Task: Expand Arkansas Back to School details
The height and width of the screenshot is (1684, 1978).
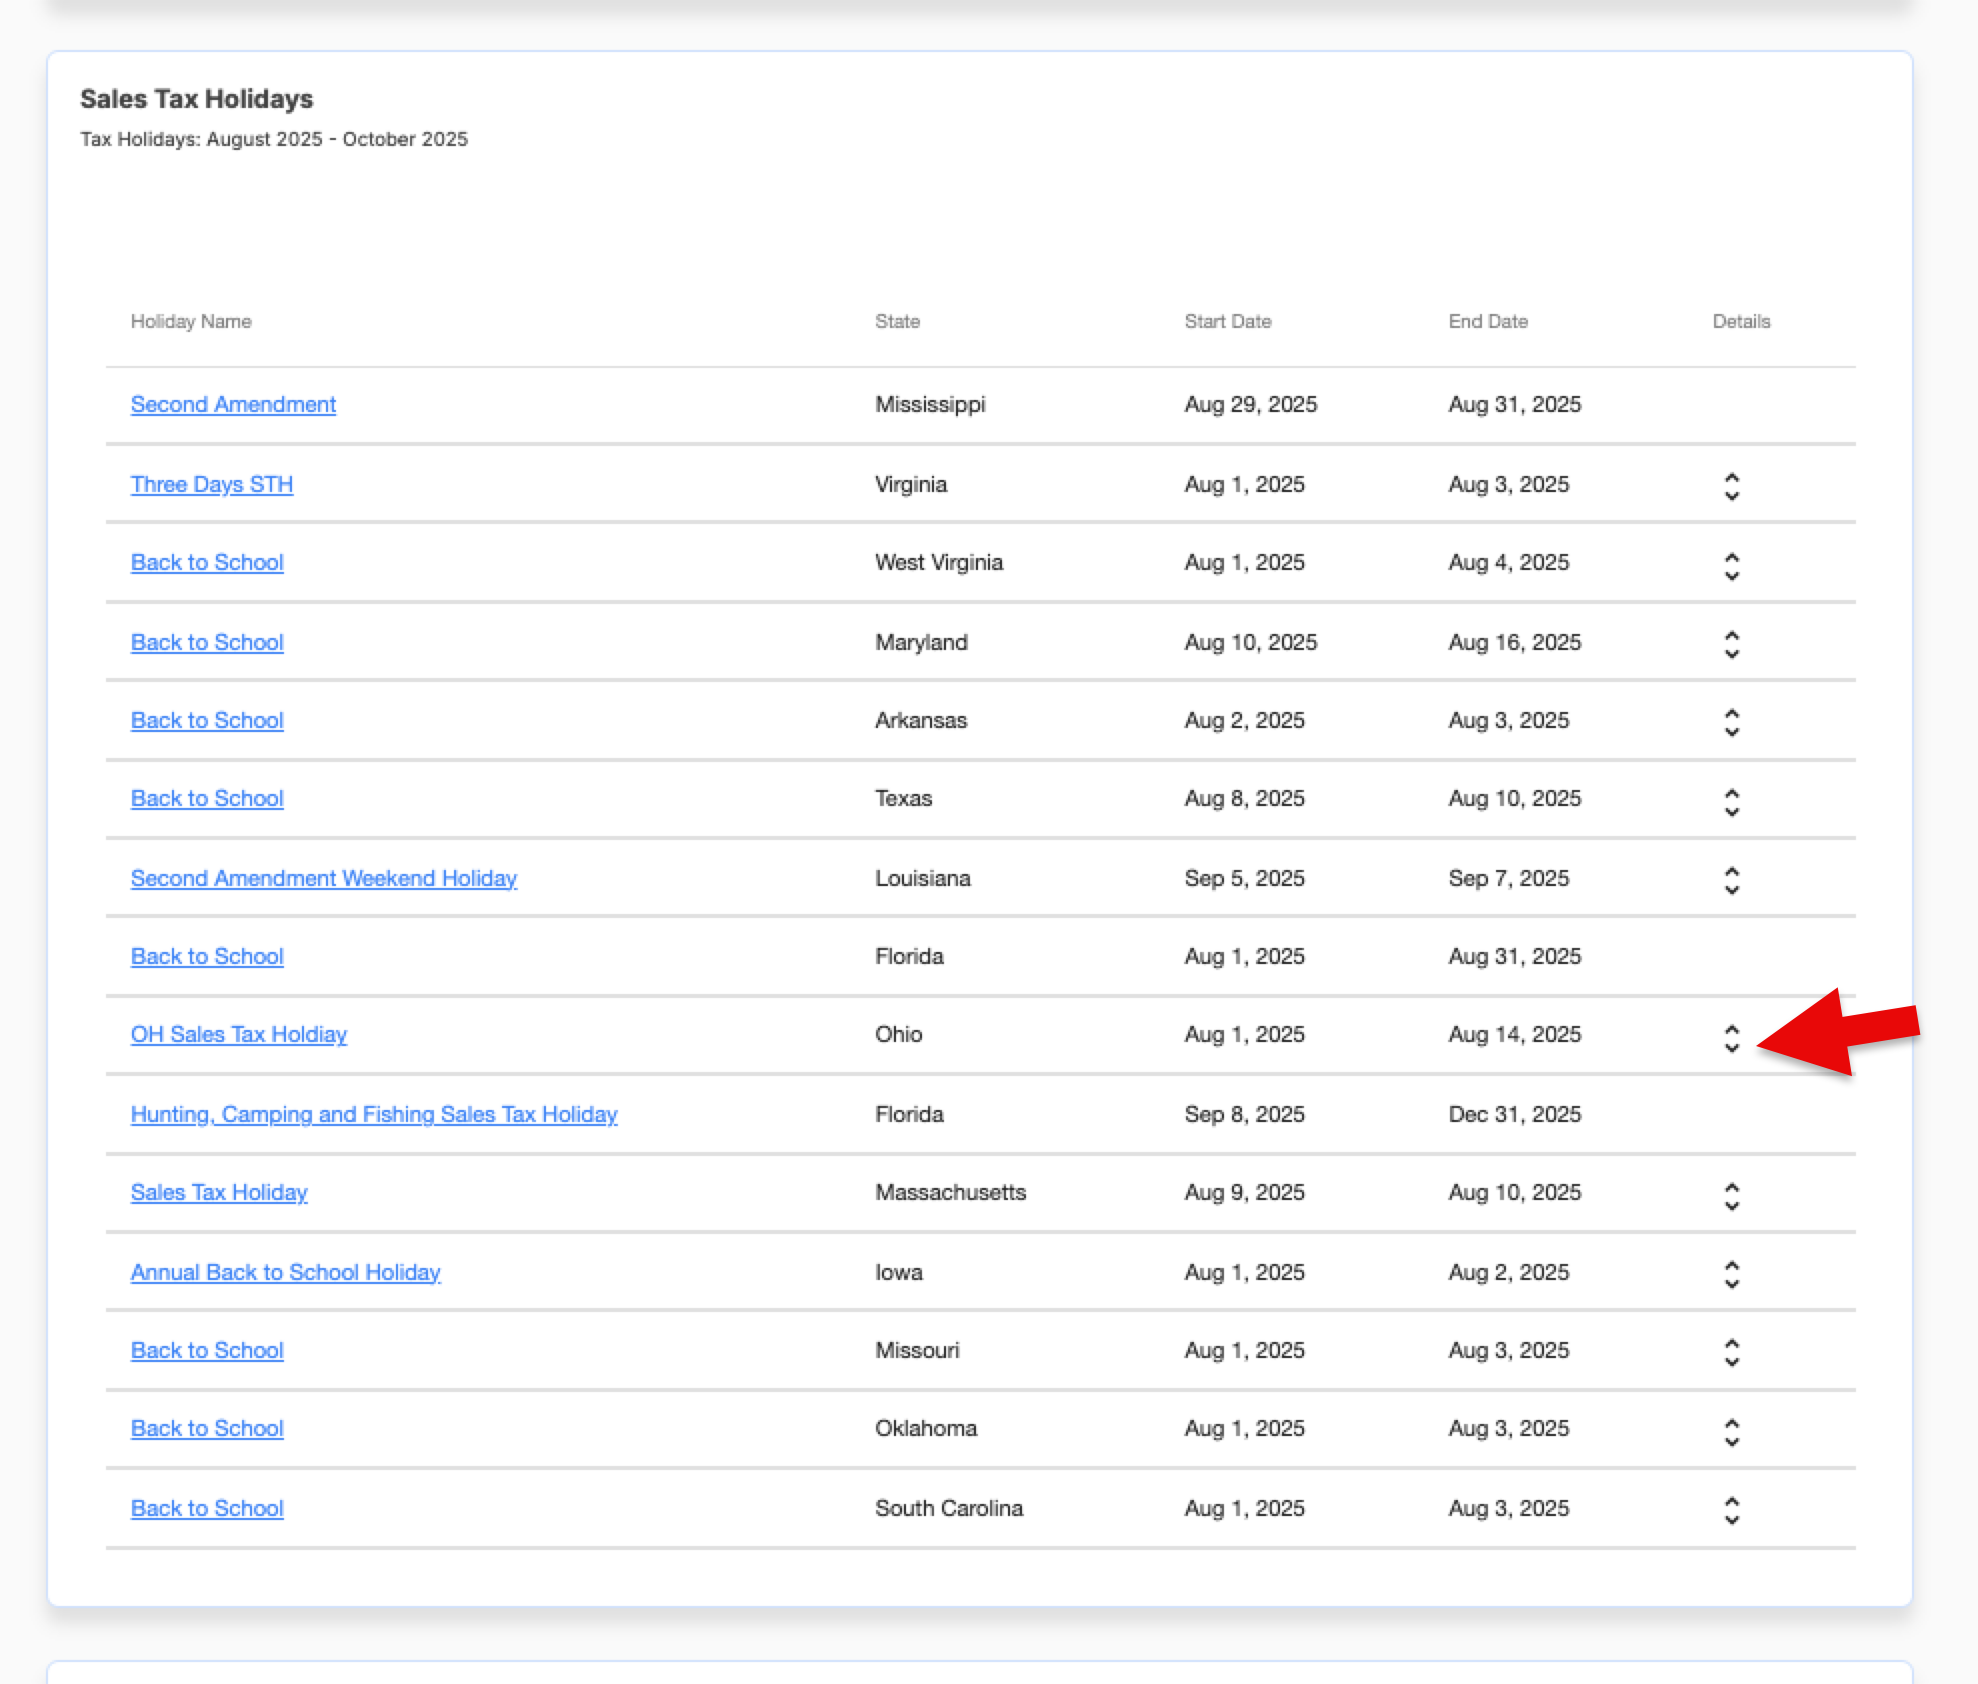Action: point(1731,722)
